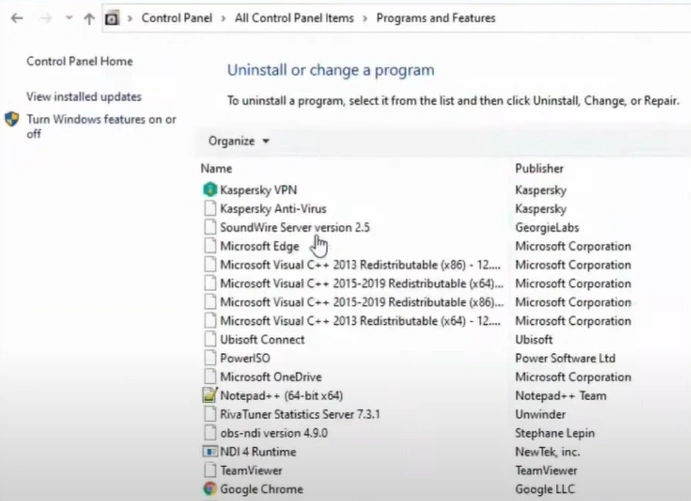Click the Microsoft Edge file icon
The width and height of the screenshot is (691, 501).
coord(210,246)
